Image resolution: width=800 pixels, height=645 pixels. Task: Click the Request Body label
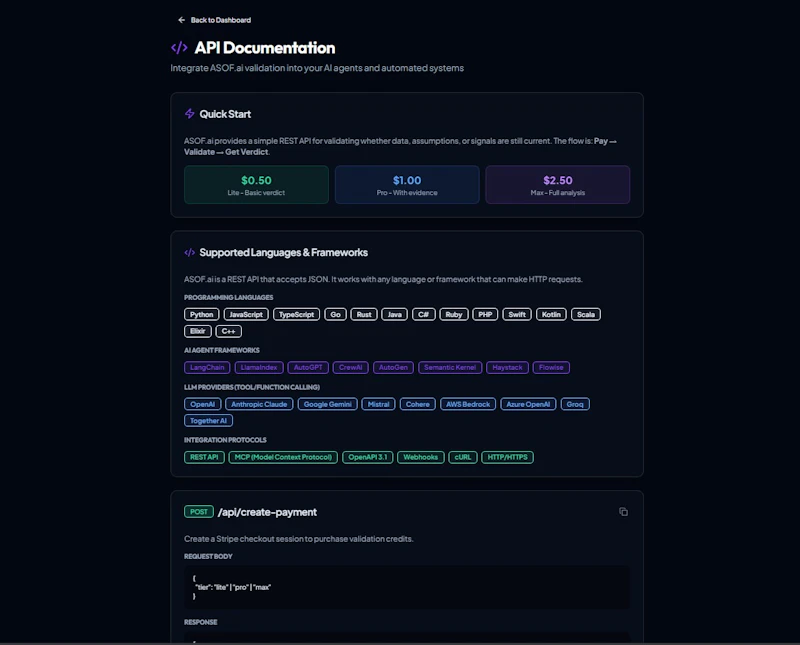point(208,556)
